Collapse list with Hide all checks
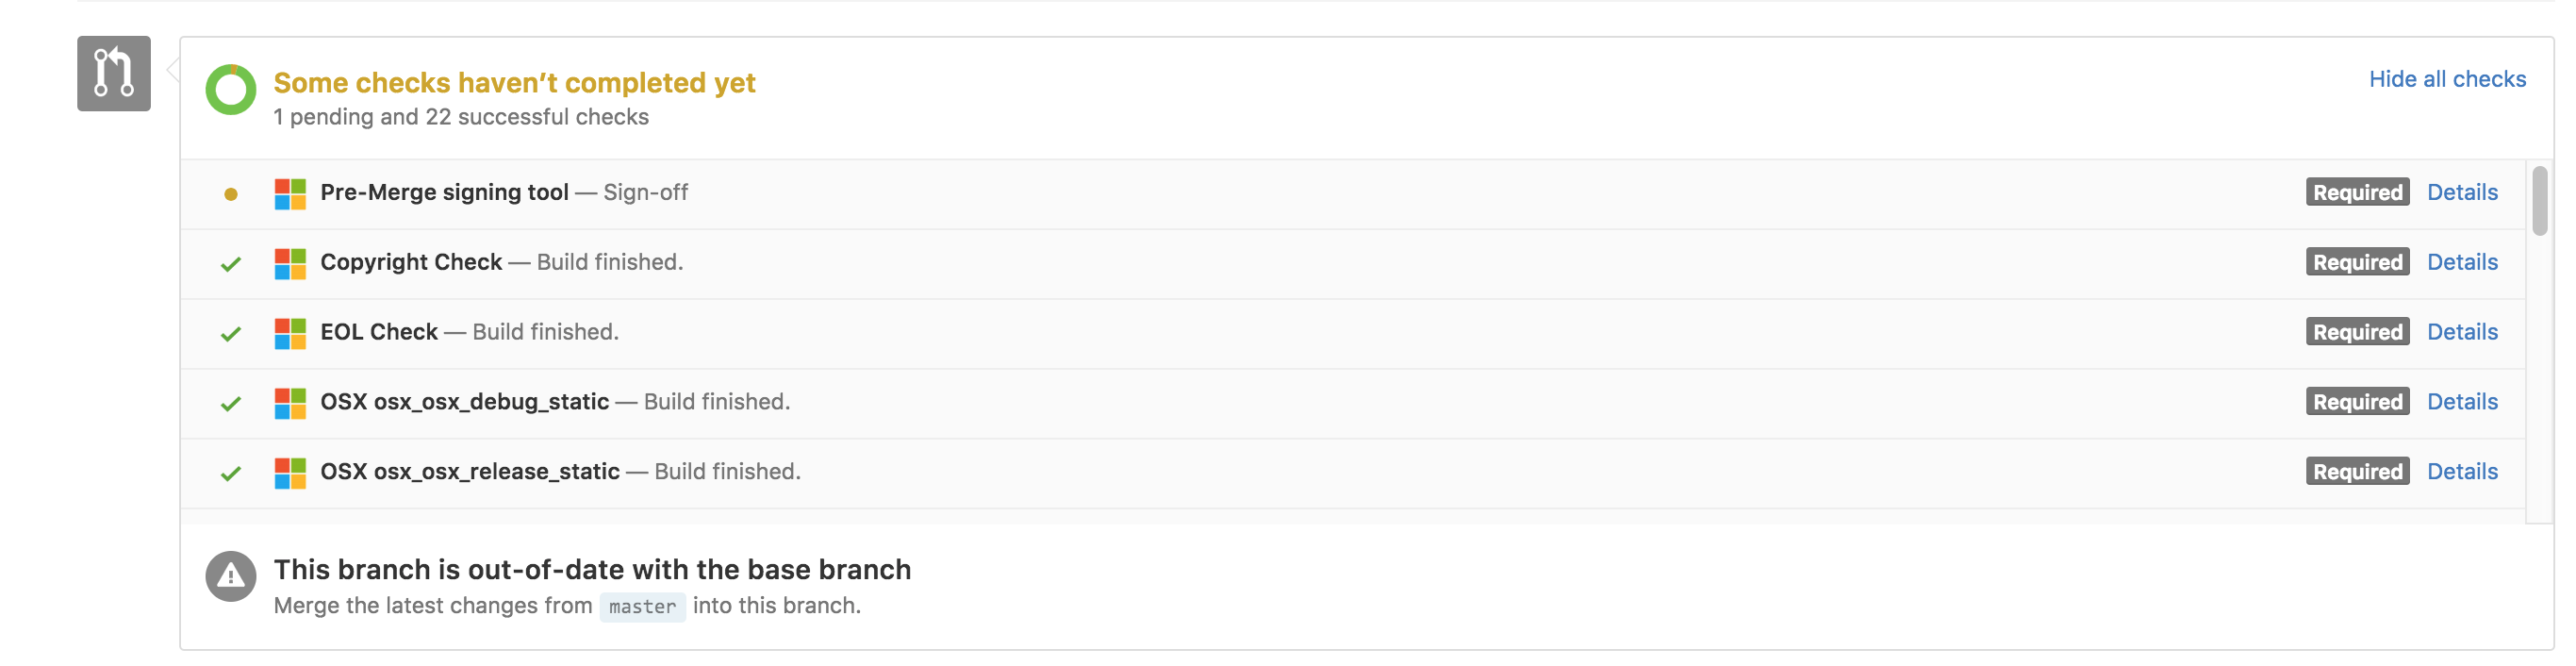The width and height of the screenshot is (2576, 666). pos(2447,79)
